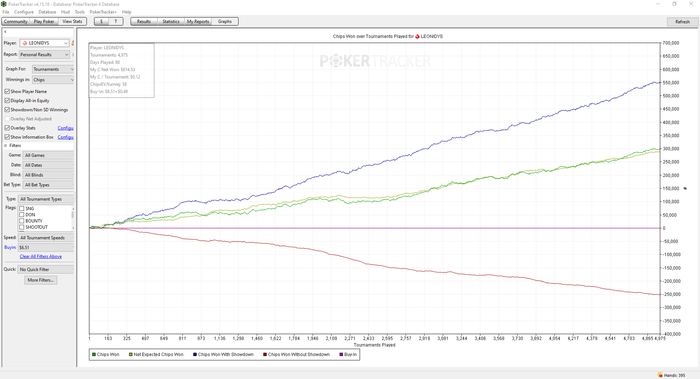Click the PokerTracker app icon in title bar
The height and width of the screenshot is (379, 700).
pyautogui.click(x=4, y=4)
